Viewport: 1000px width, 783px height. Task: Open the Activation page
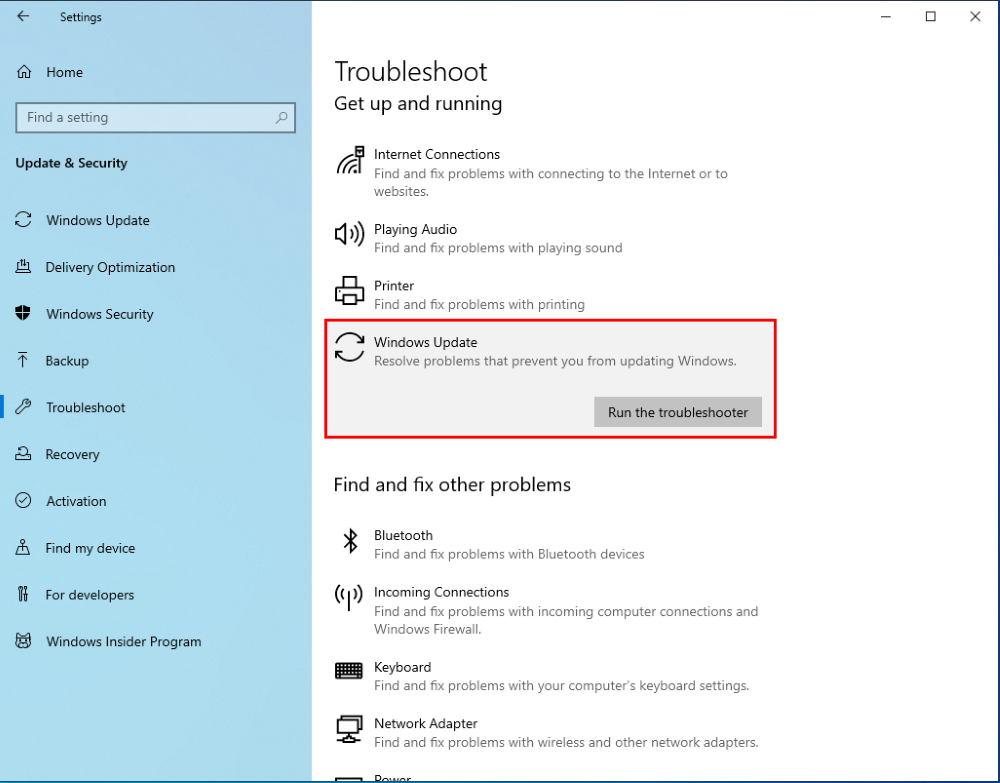coord(76,501)
